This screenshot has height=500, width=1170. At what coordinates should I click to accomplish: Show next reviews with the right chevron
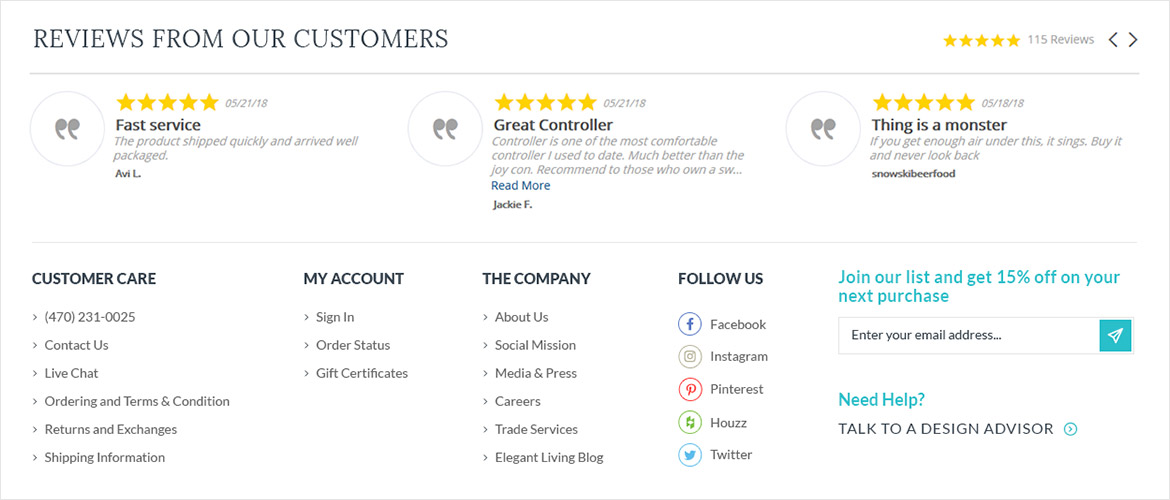(1133, 40)
